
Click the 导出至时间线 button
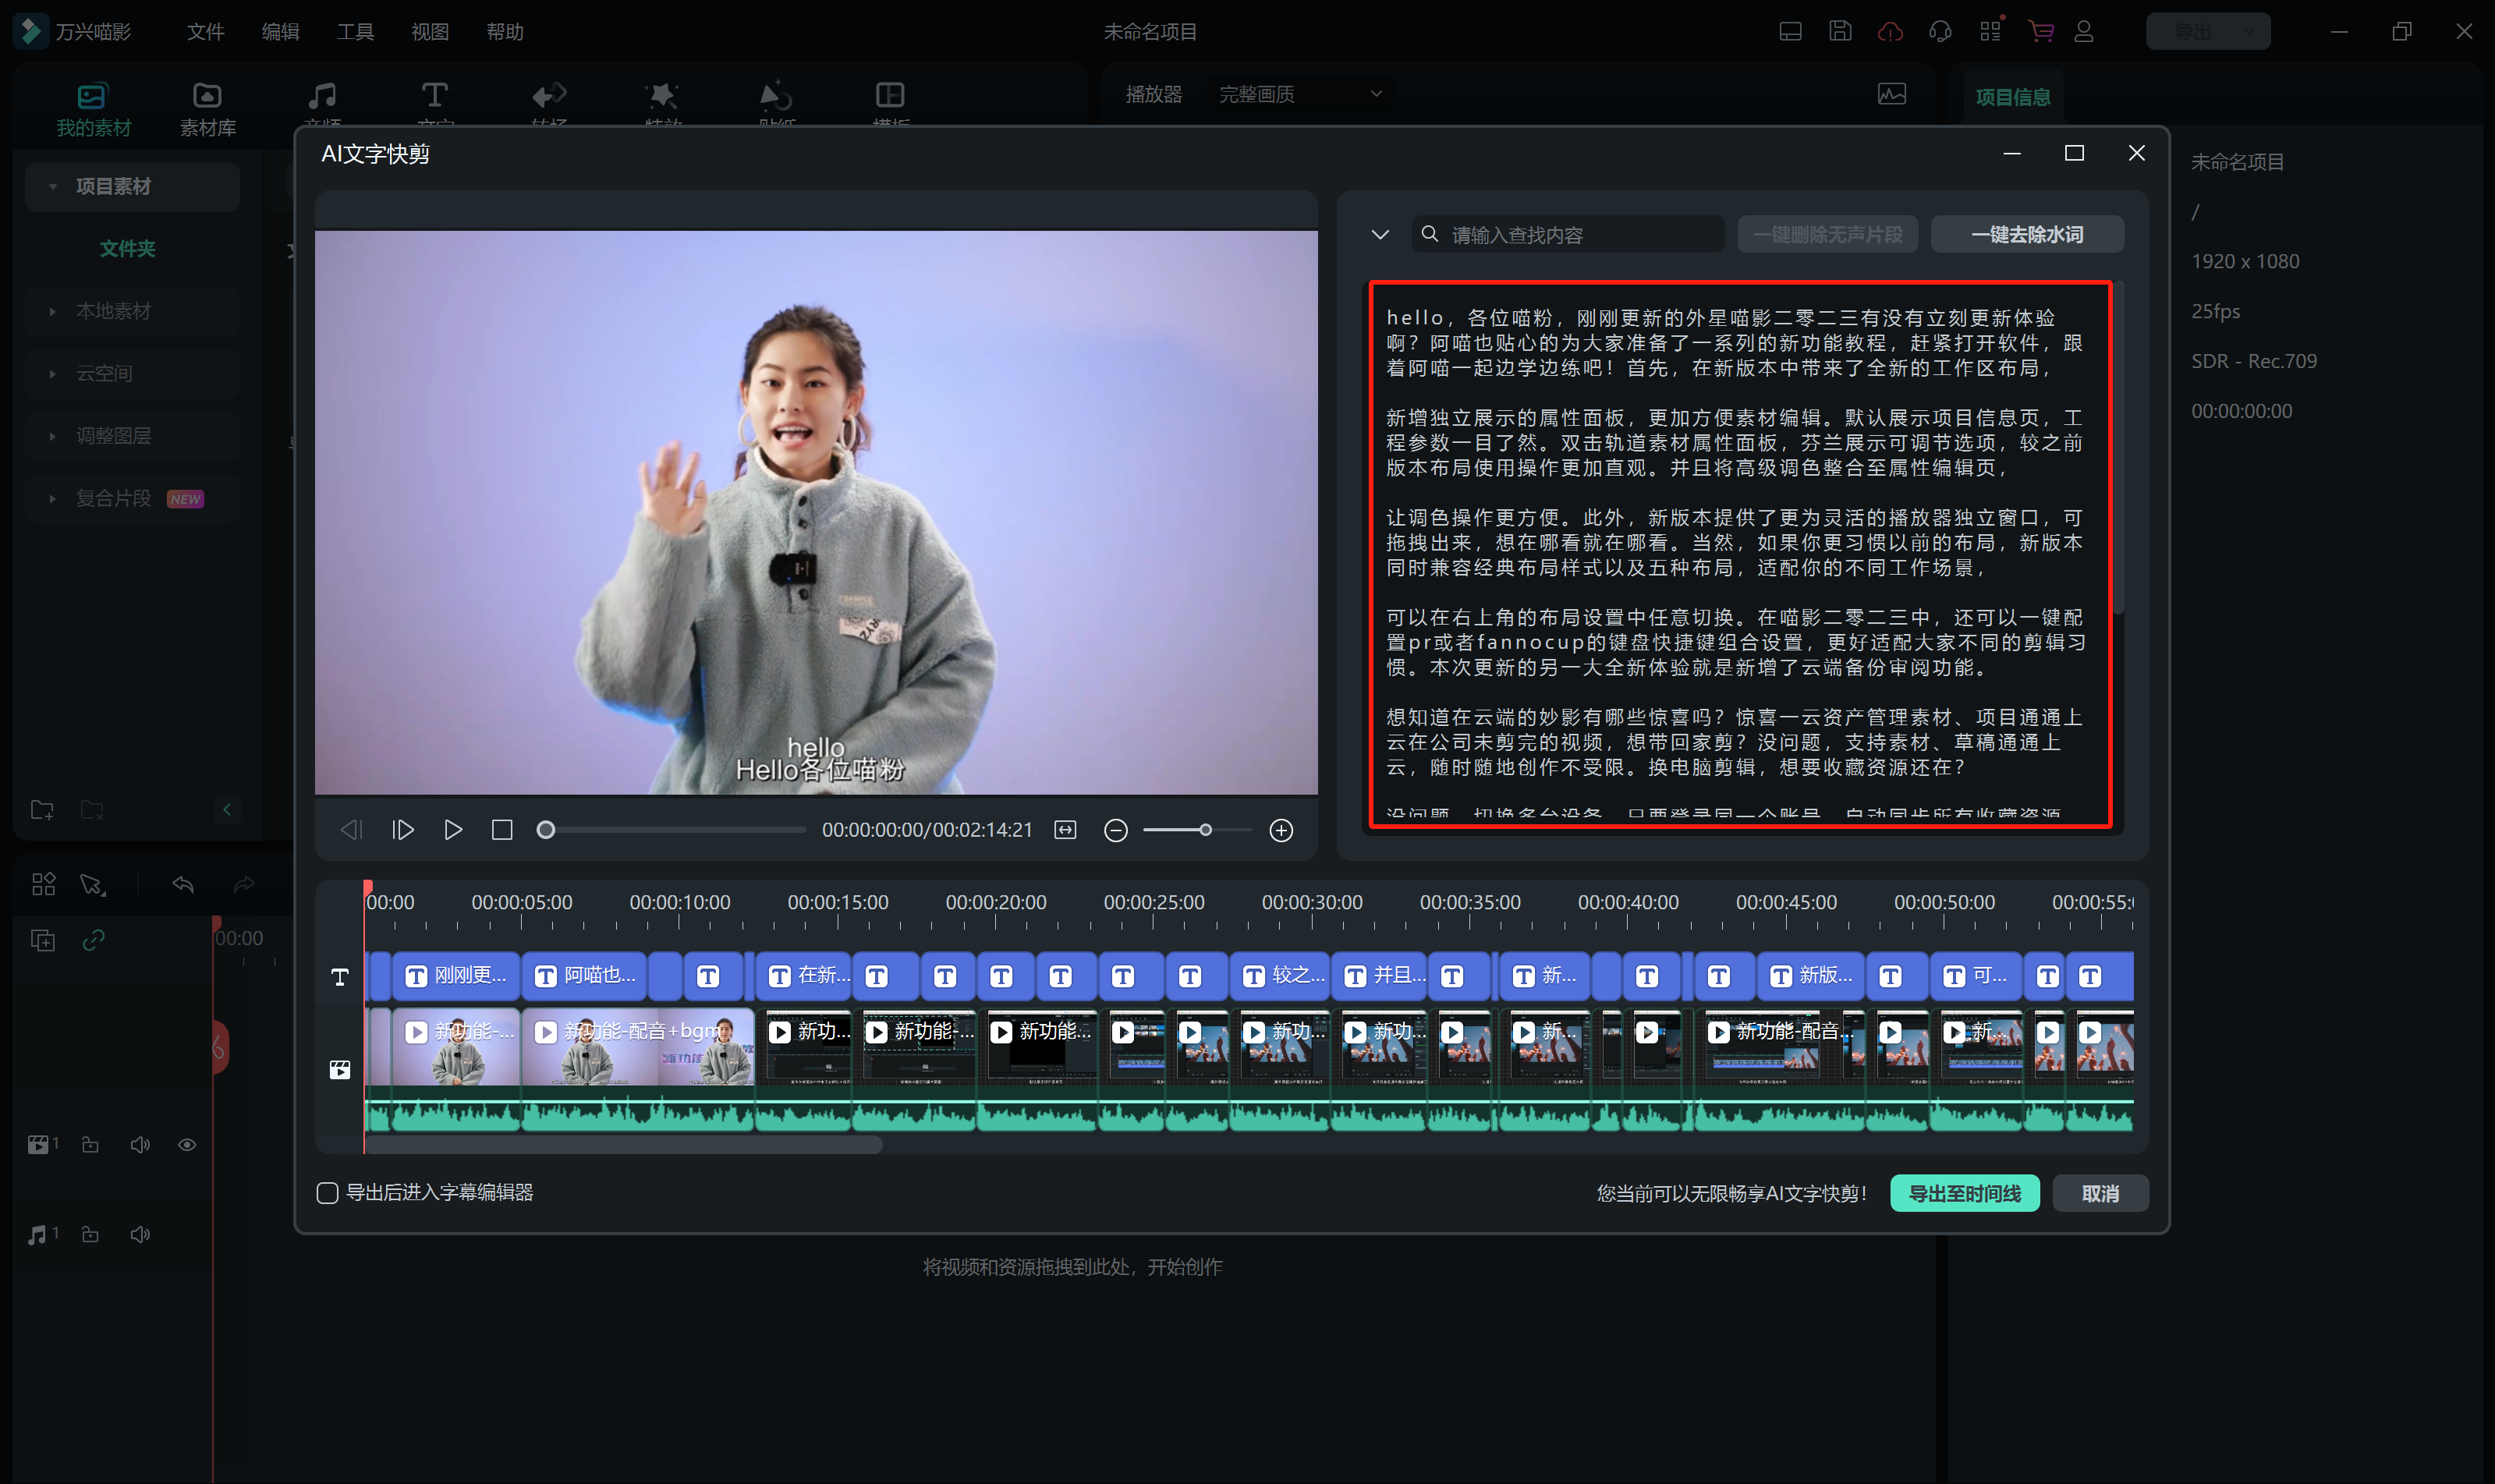(1964, 1193)
